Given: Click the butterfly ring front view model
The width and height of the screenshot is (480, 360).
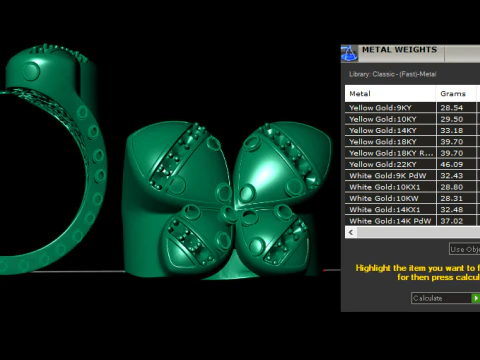Looking at the screenshot, I should (227, 199).
